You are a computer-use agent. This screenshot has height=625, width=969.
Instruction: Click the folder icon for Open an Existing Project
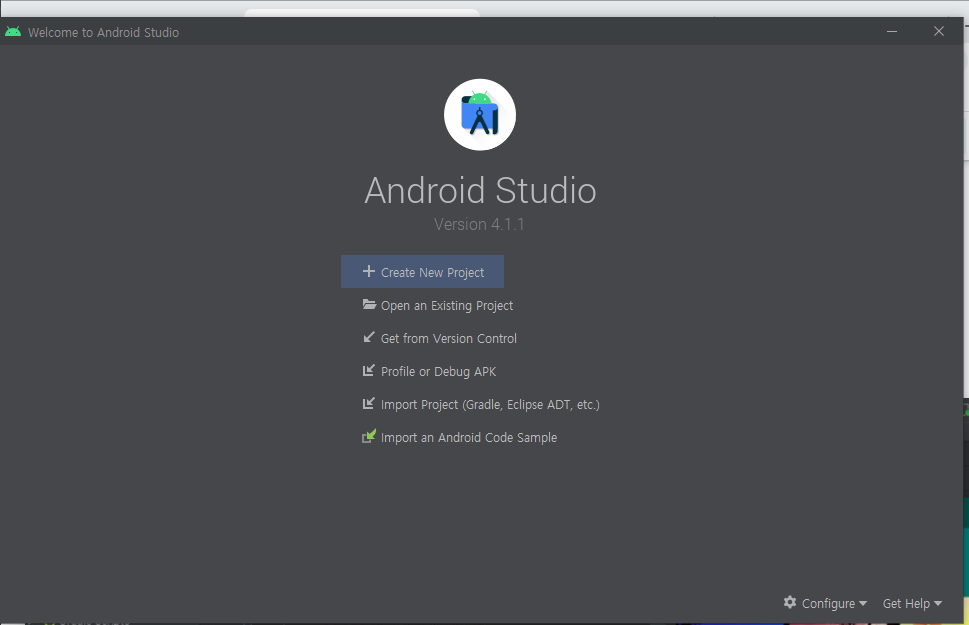click(369, 304)
